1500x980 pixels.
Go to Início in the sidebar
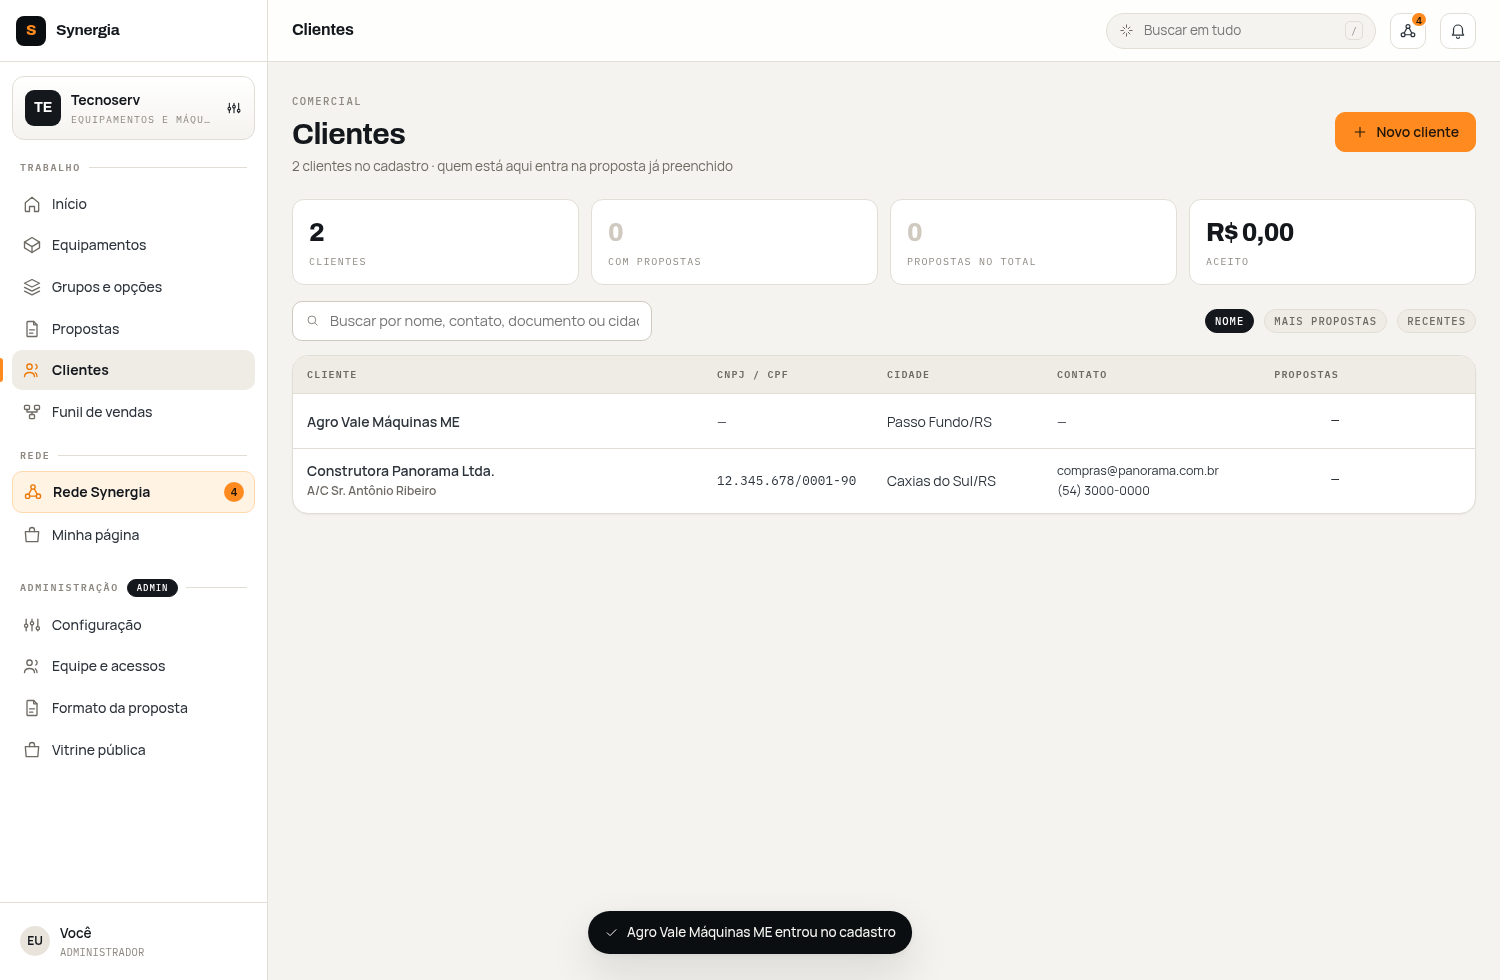(133, 204)
